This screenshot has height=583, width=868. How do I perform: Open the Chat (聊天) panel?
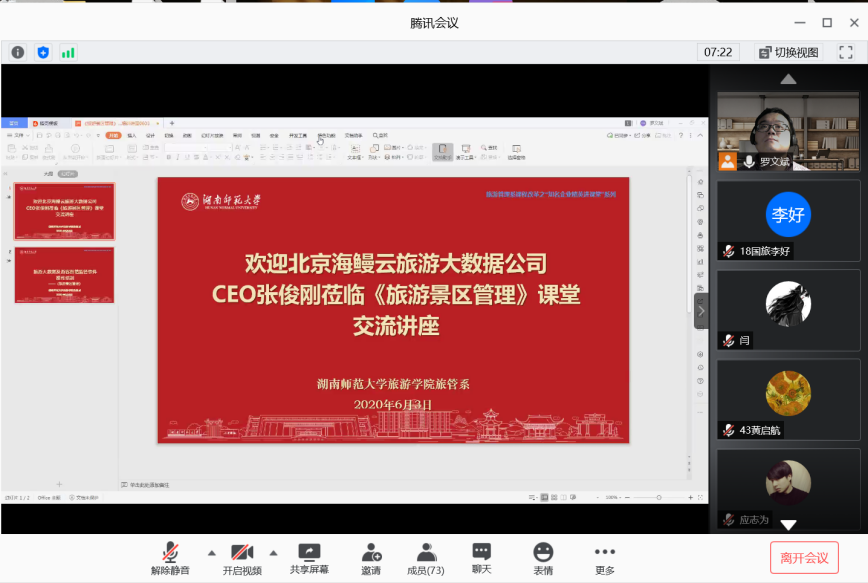click(482, 558)
